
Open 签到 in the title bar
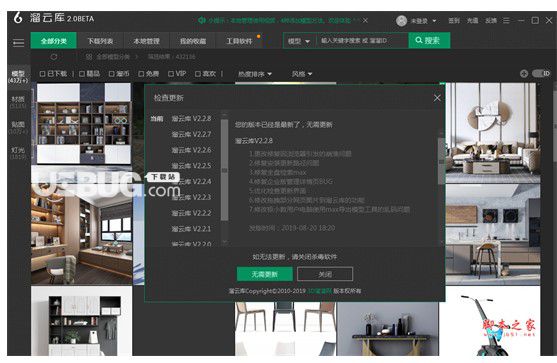(x=454, y=21)
